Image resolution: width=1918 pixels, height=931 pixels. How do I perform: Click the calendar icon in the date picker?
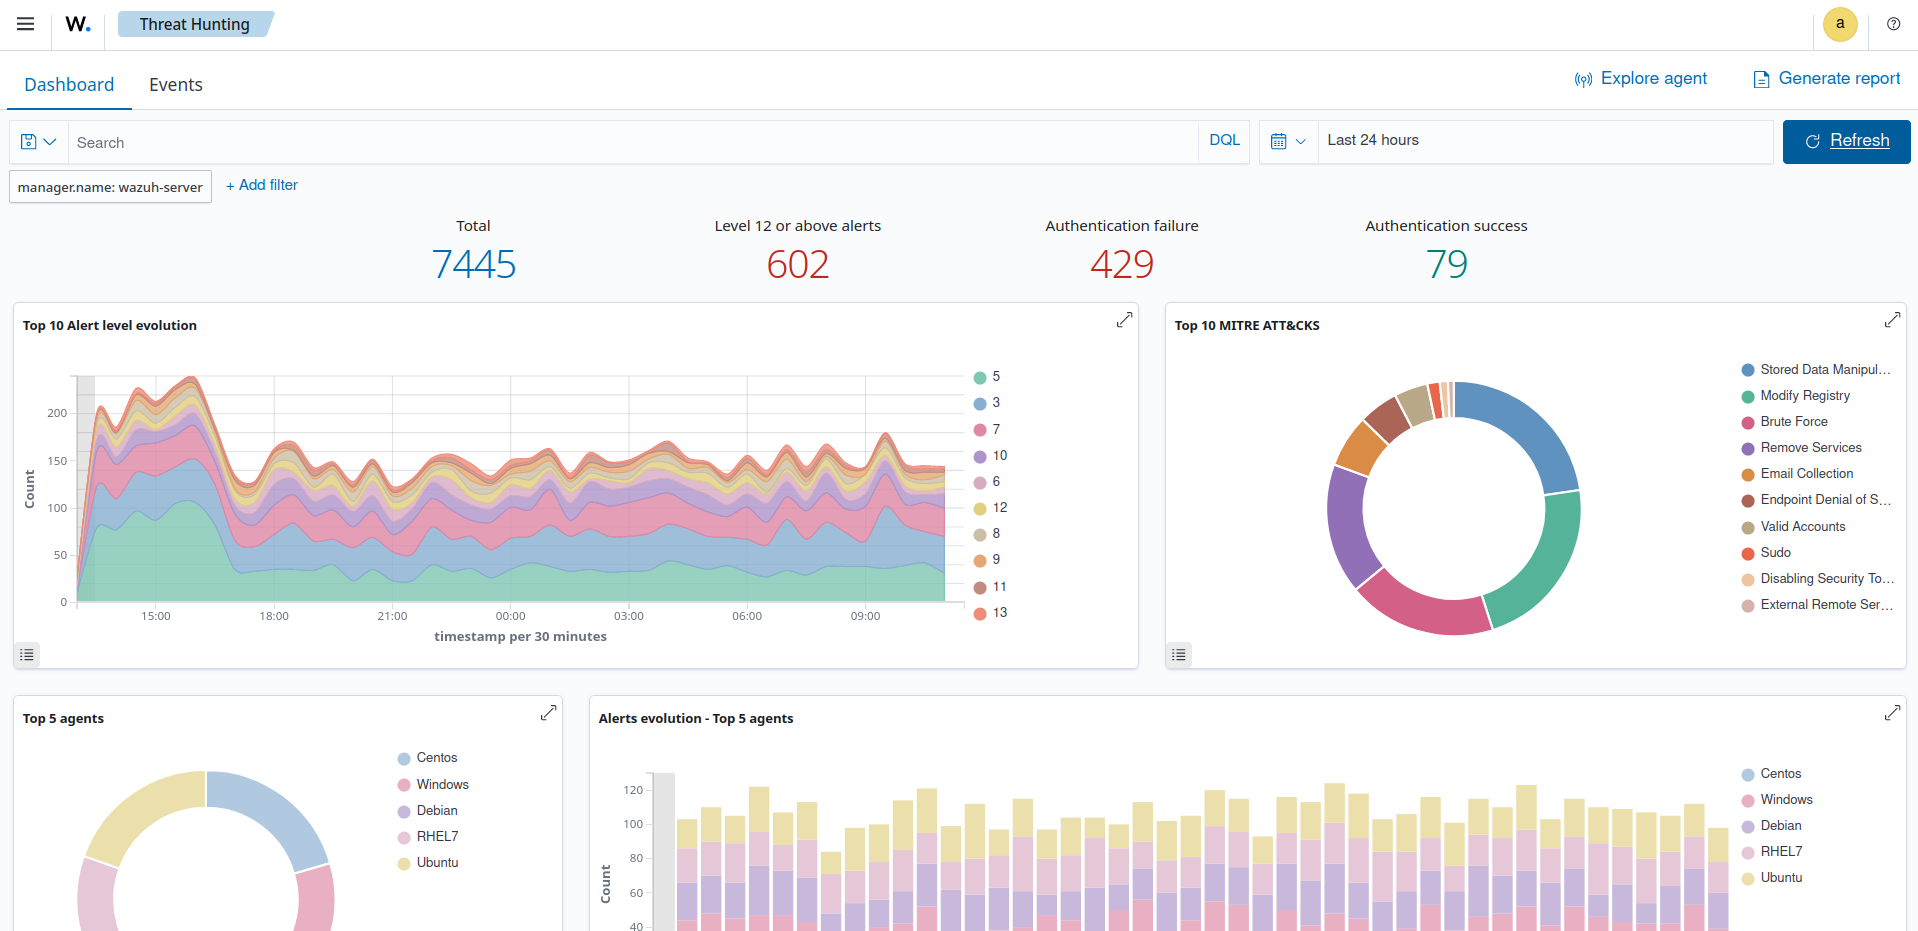[x=1280, y=141]
